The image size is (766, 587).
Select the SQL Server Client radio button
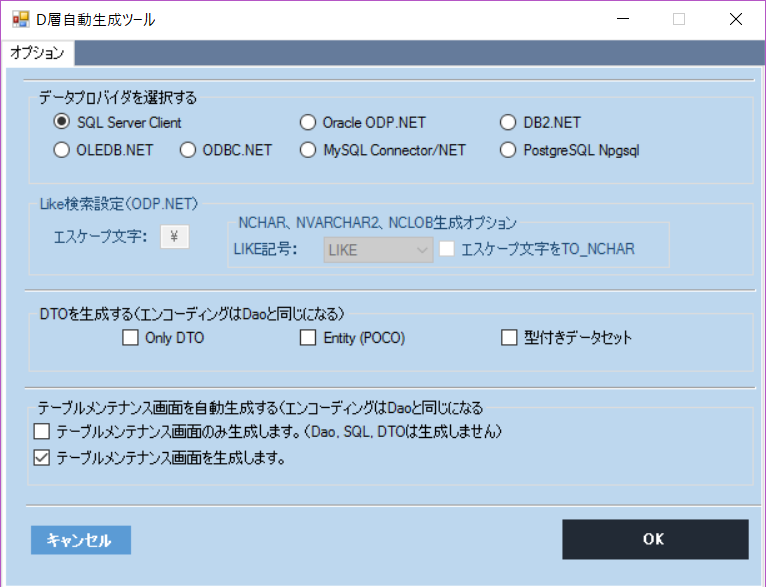(62, 122)
